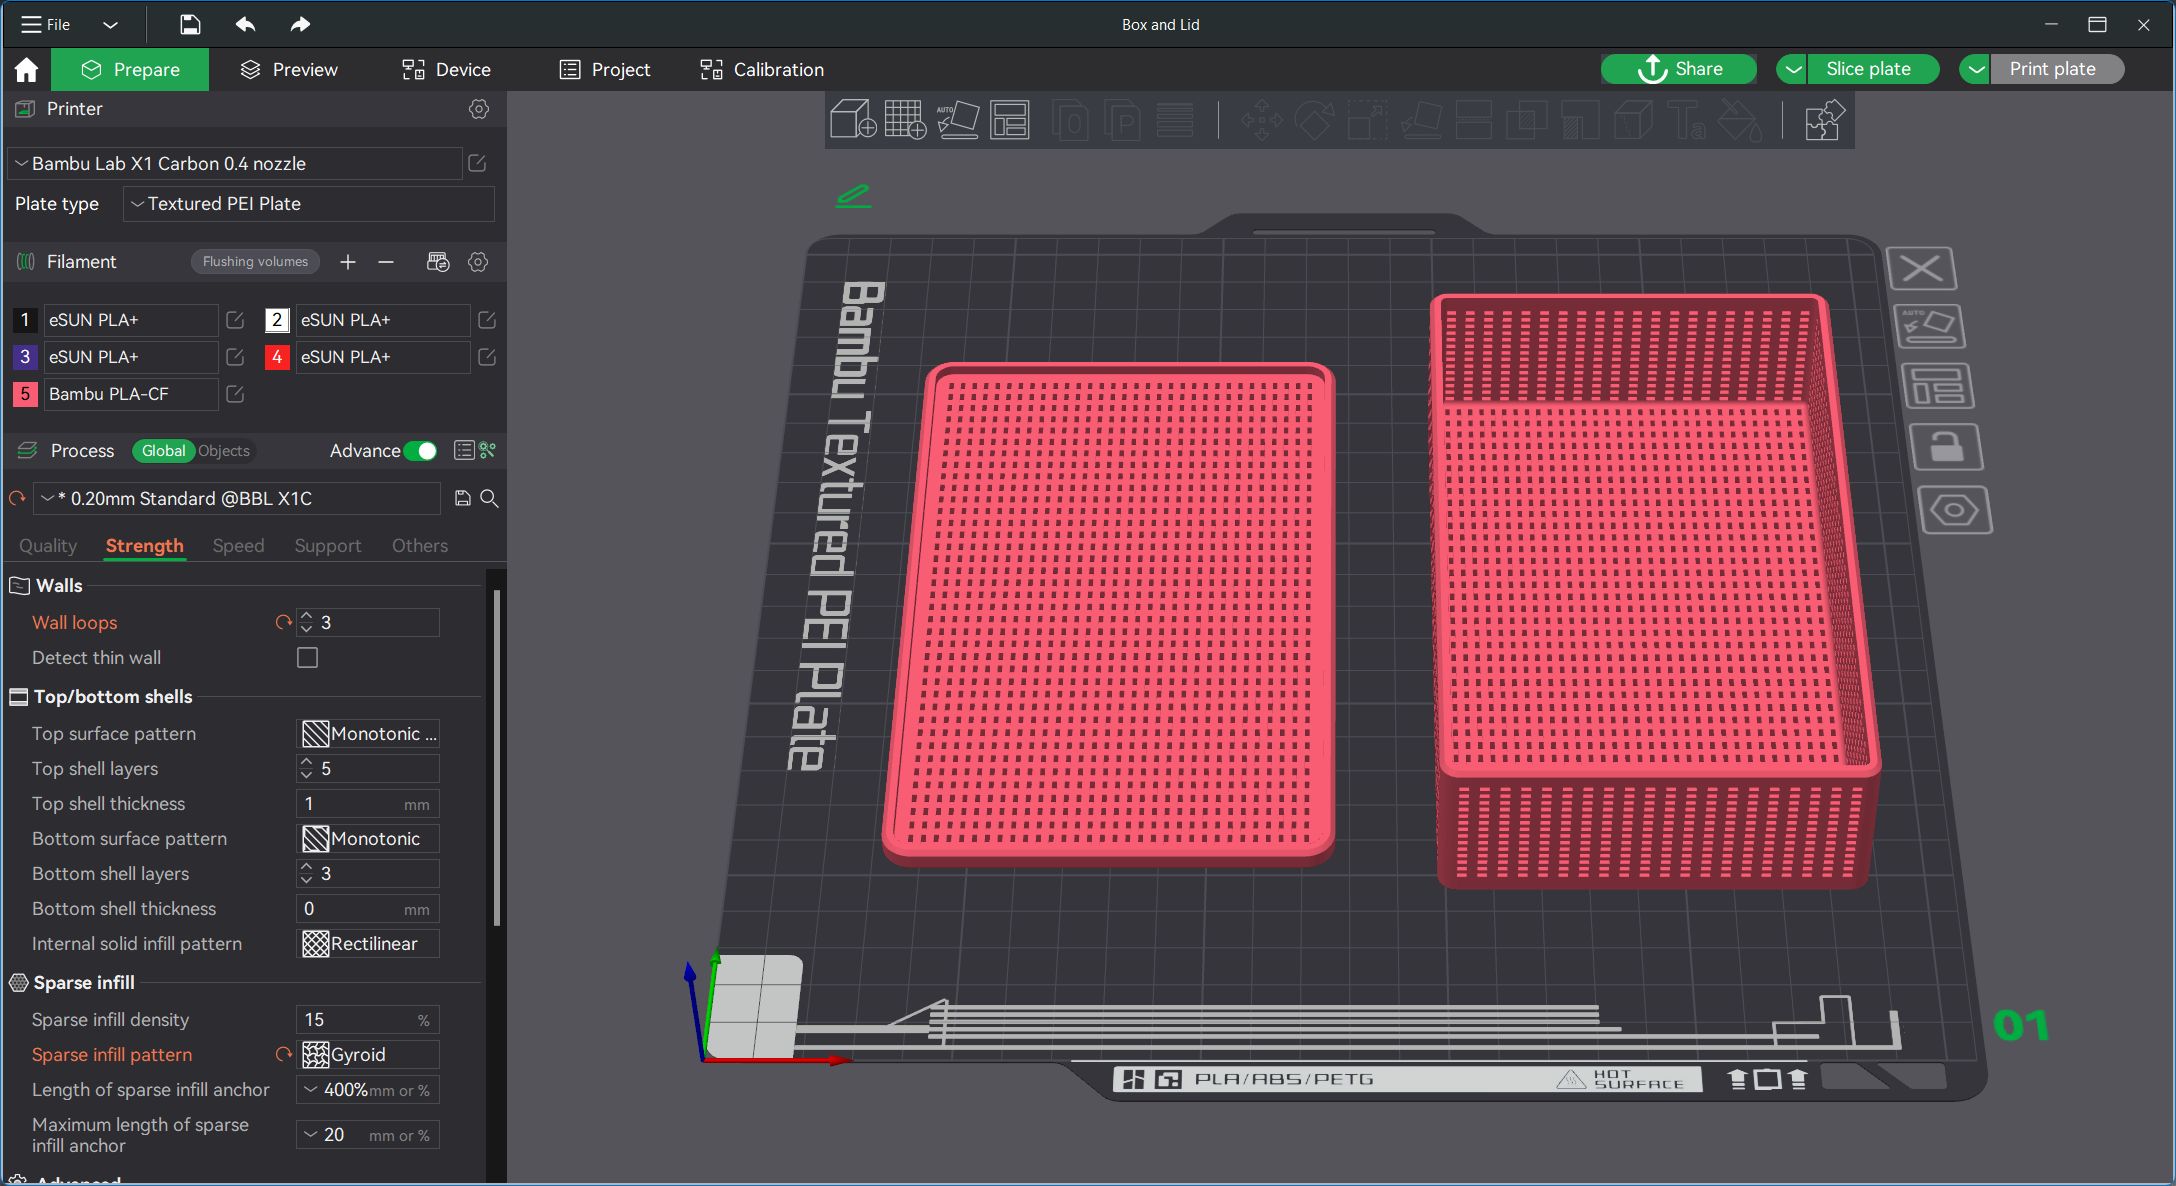Viewport: 2176px width, 1186px height.
Task: Select the slice settings icon
Action: coord(488,450)
